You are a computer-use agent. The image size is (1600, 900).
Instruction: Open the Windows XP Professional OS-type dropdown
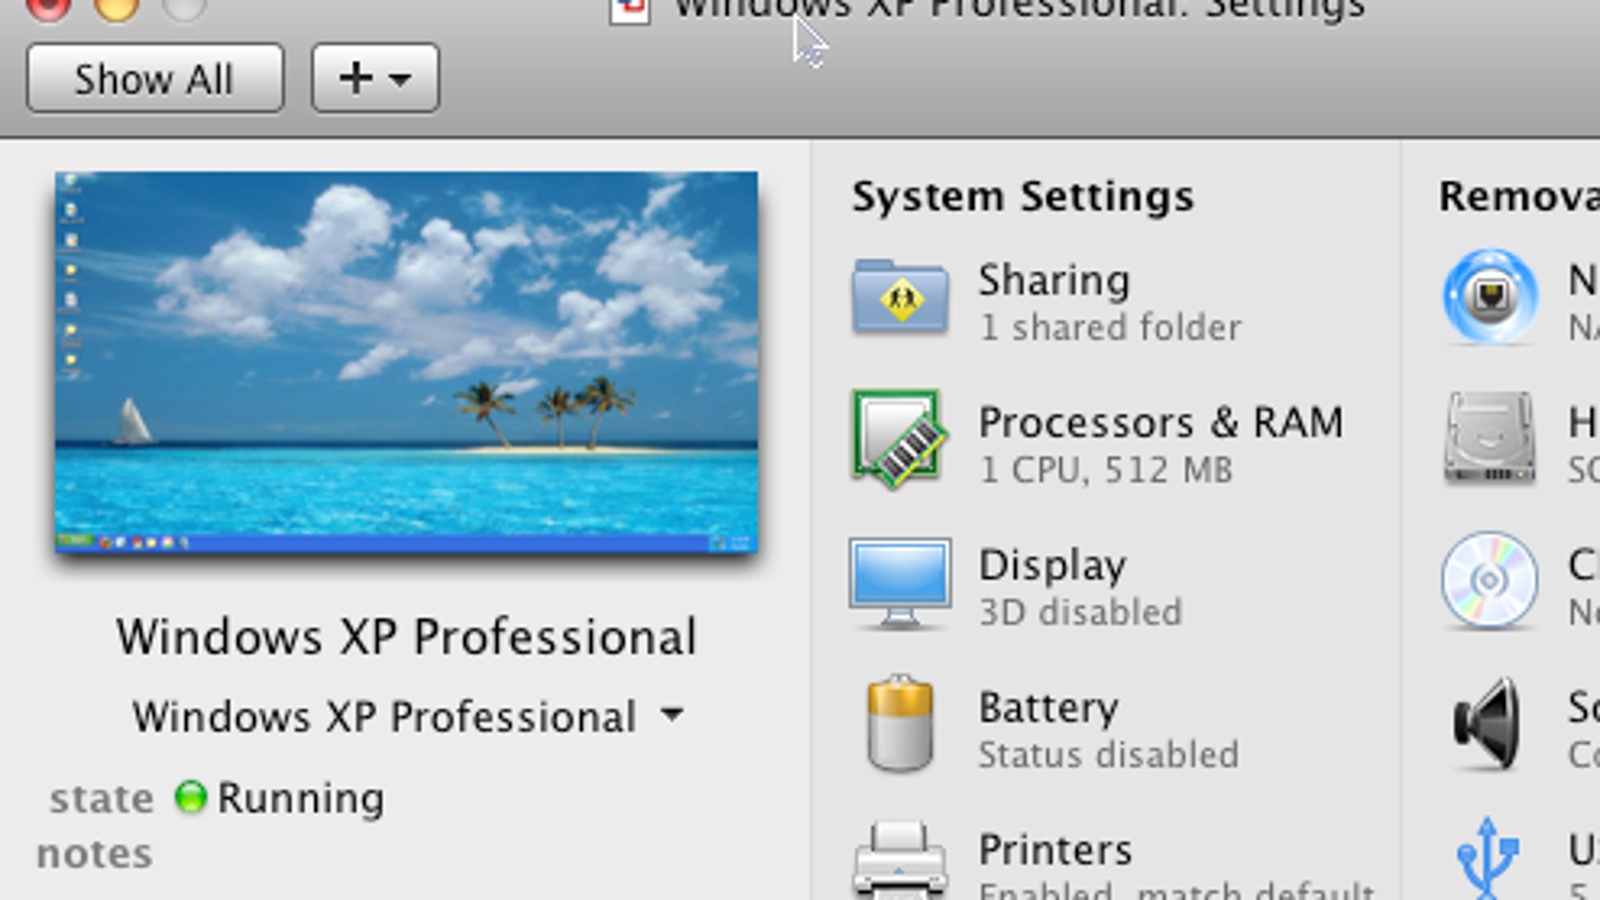(408, 716)
